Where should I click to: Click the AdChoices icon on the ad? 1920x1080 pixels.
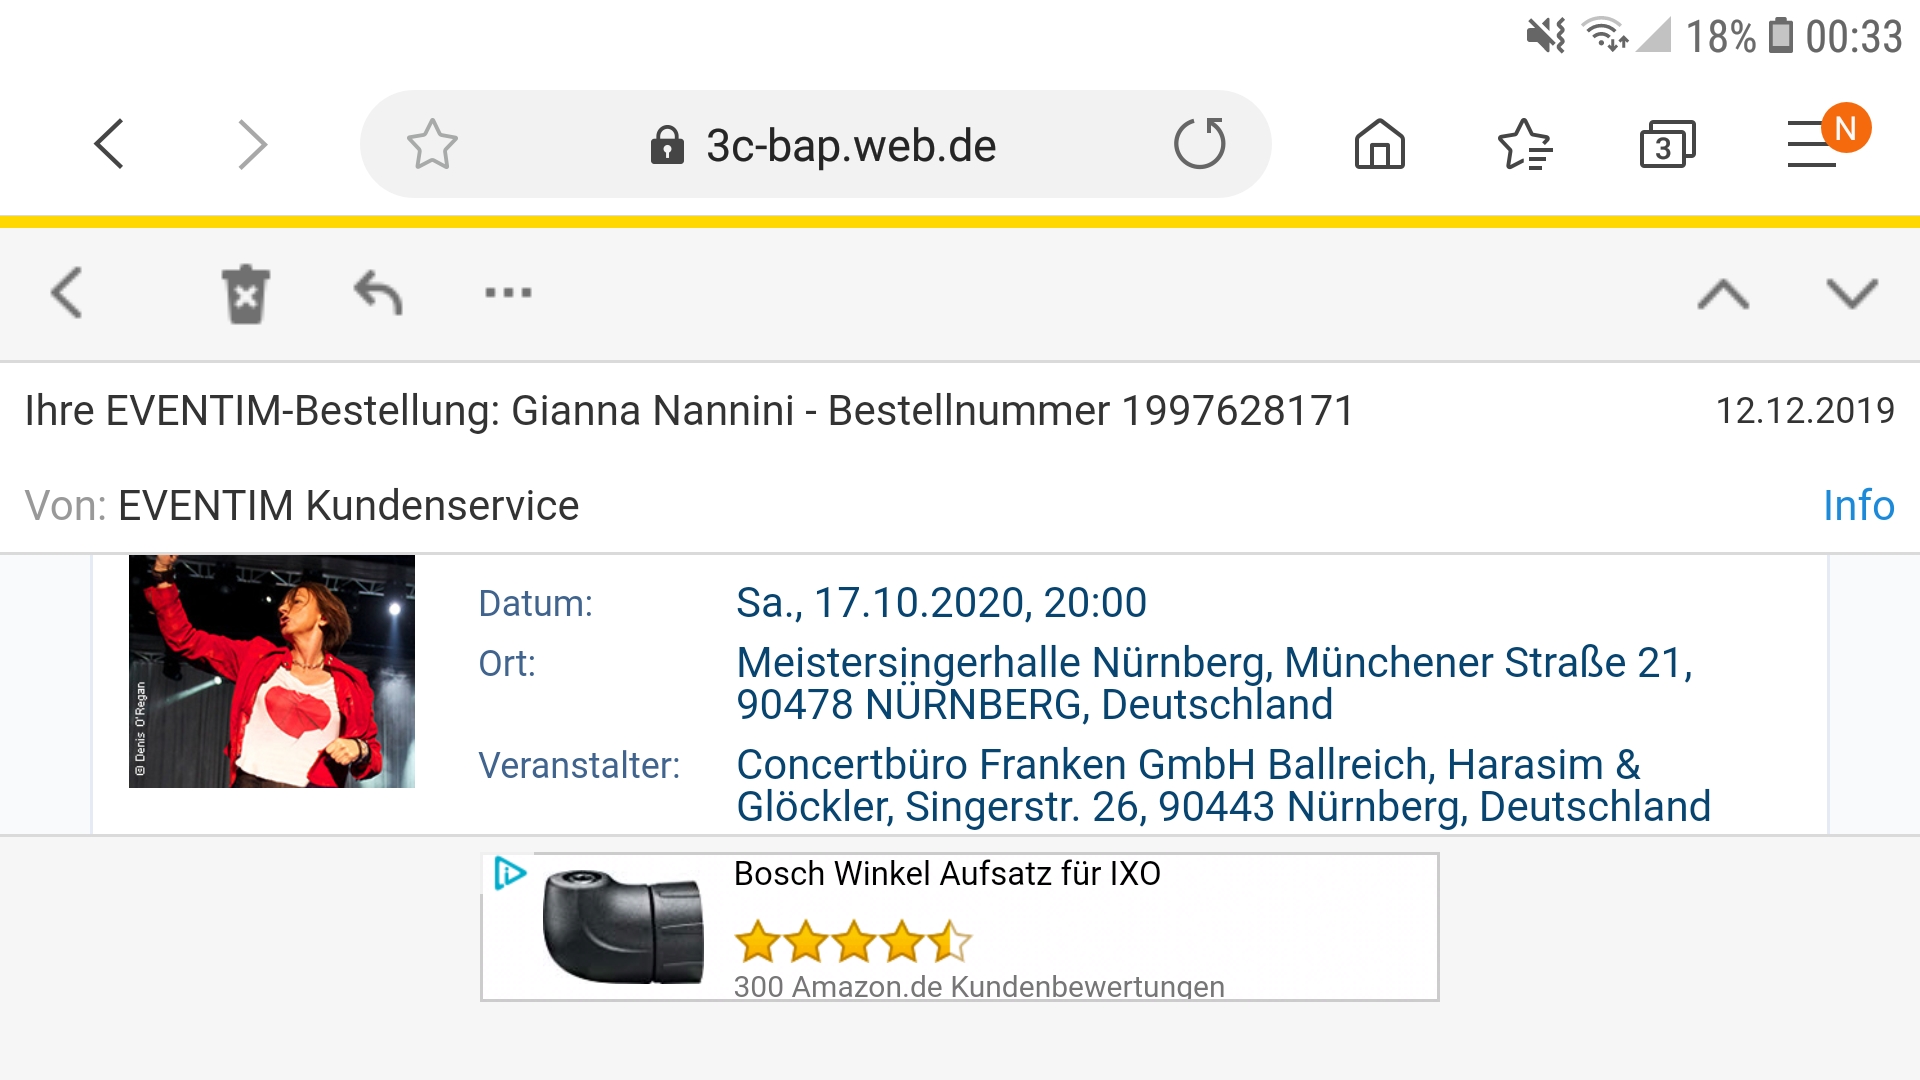click(510, 873)
